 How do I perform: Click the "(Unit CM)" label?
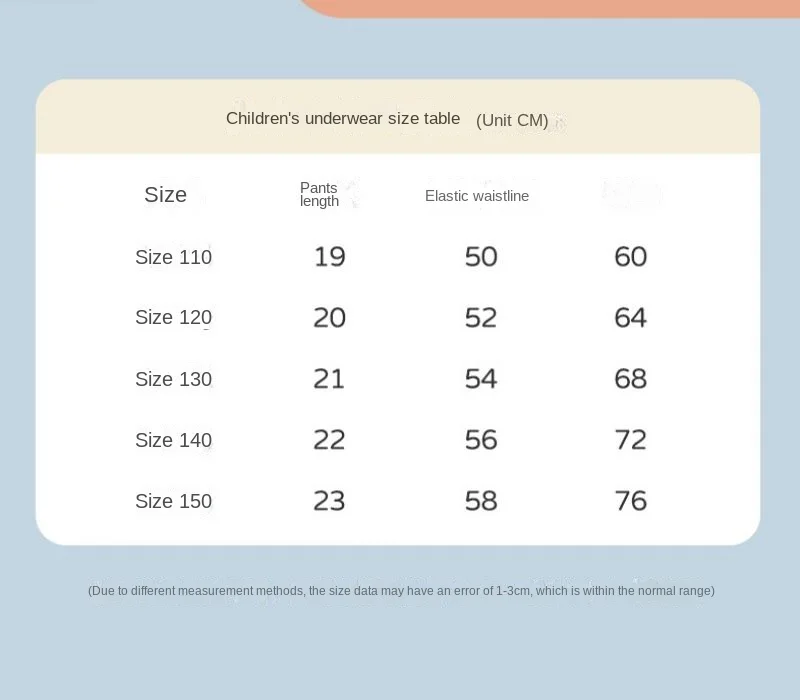512,121
